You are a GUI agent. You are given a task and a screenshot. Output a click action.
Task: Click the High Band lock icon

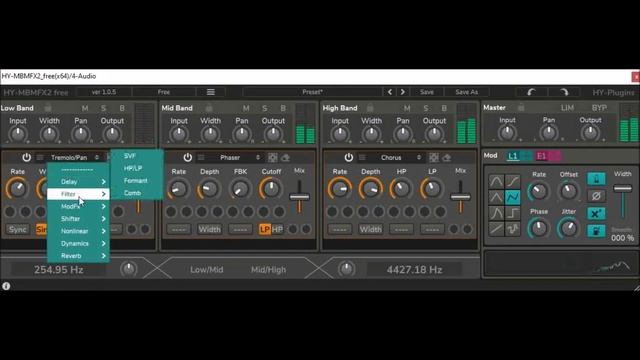[370, 108]
